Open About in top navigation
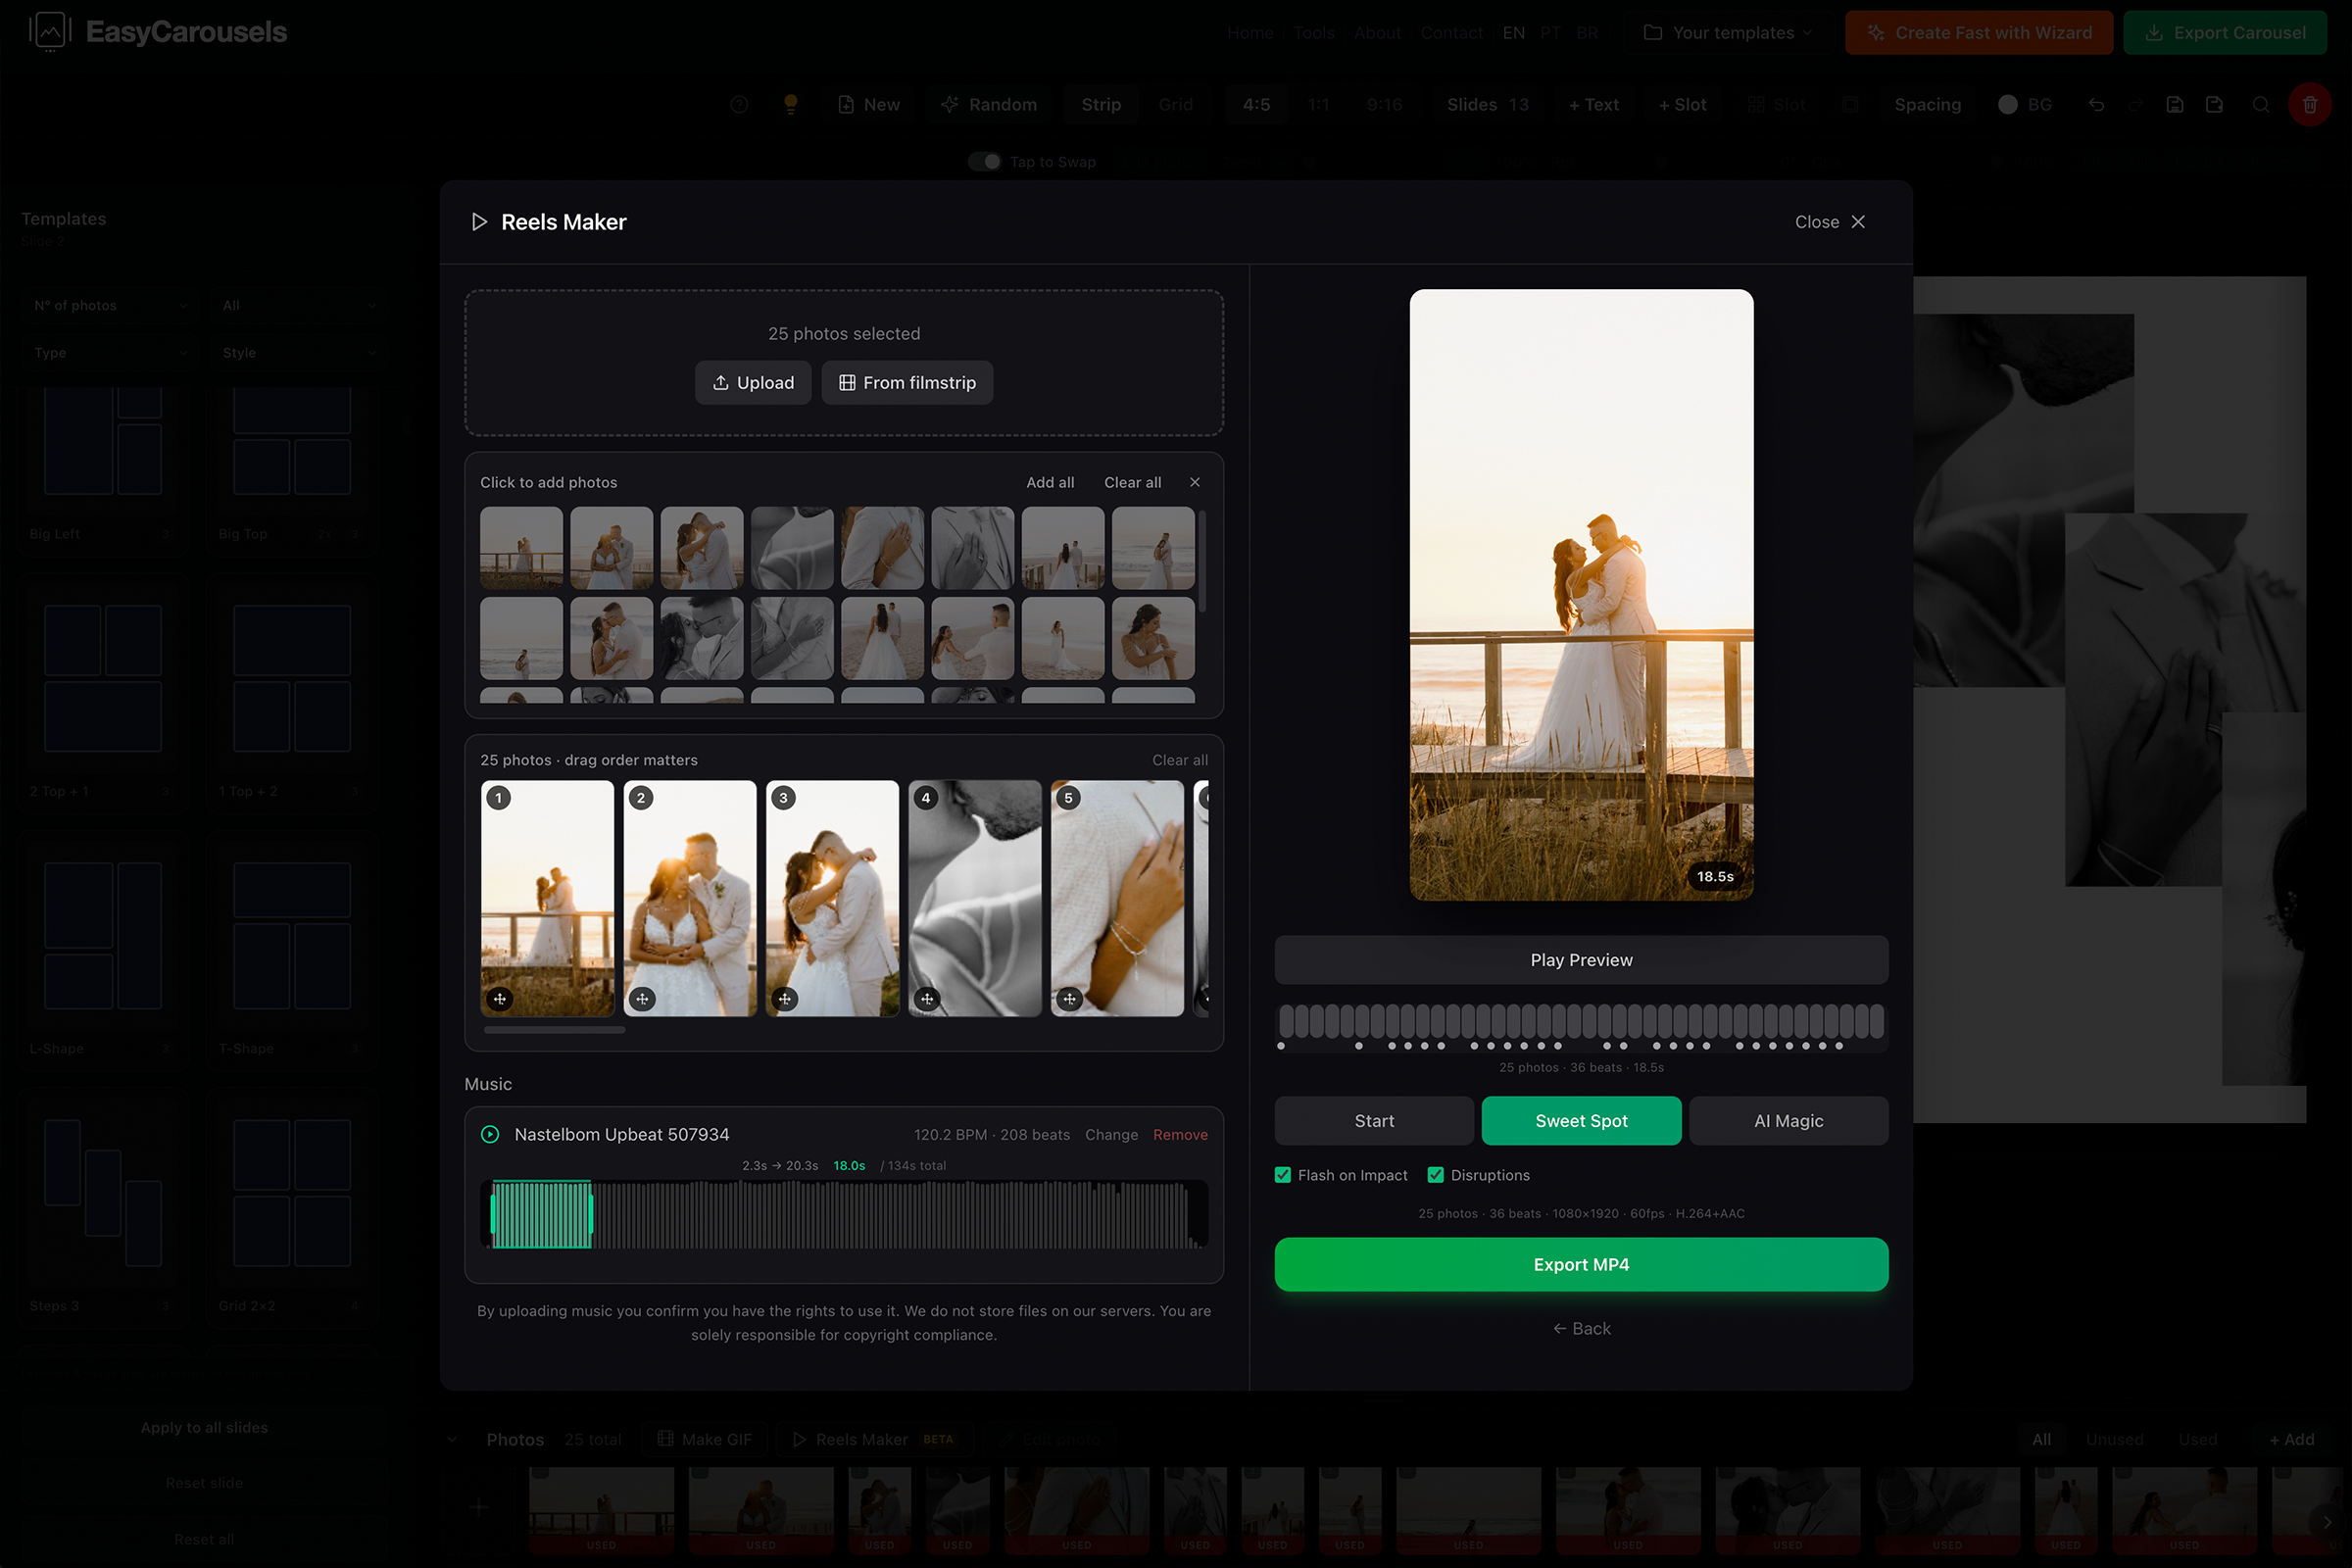2352x1568 pixels. pos(1377,32)
